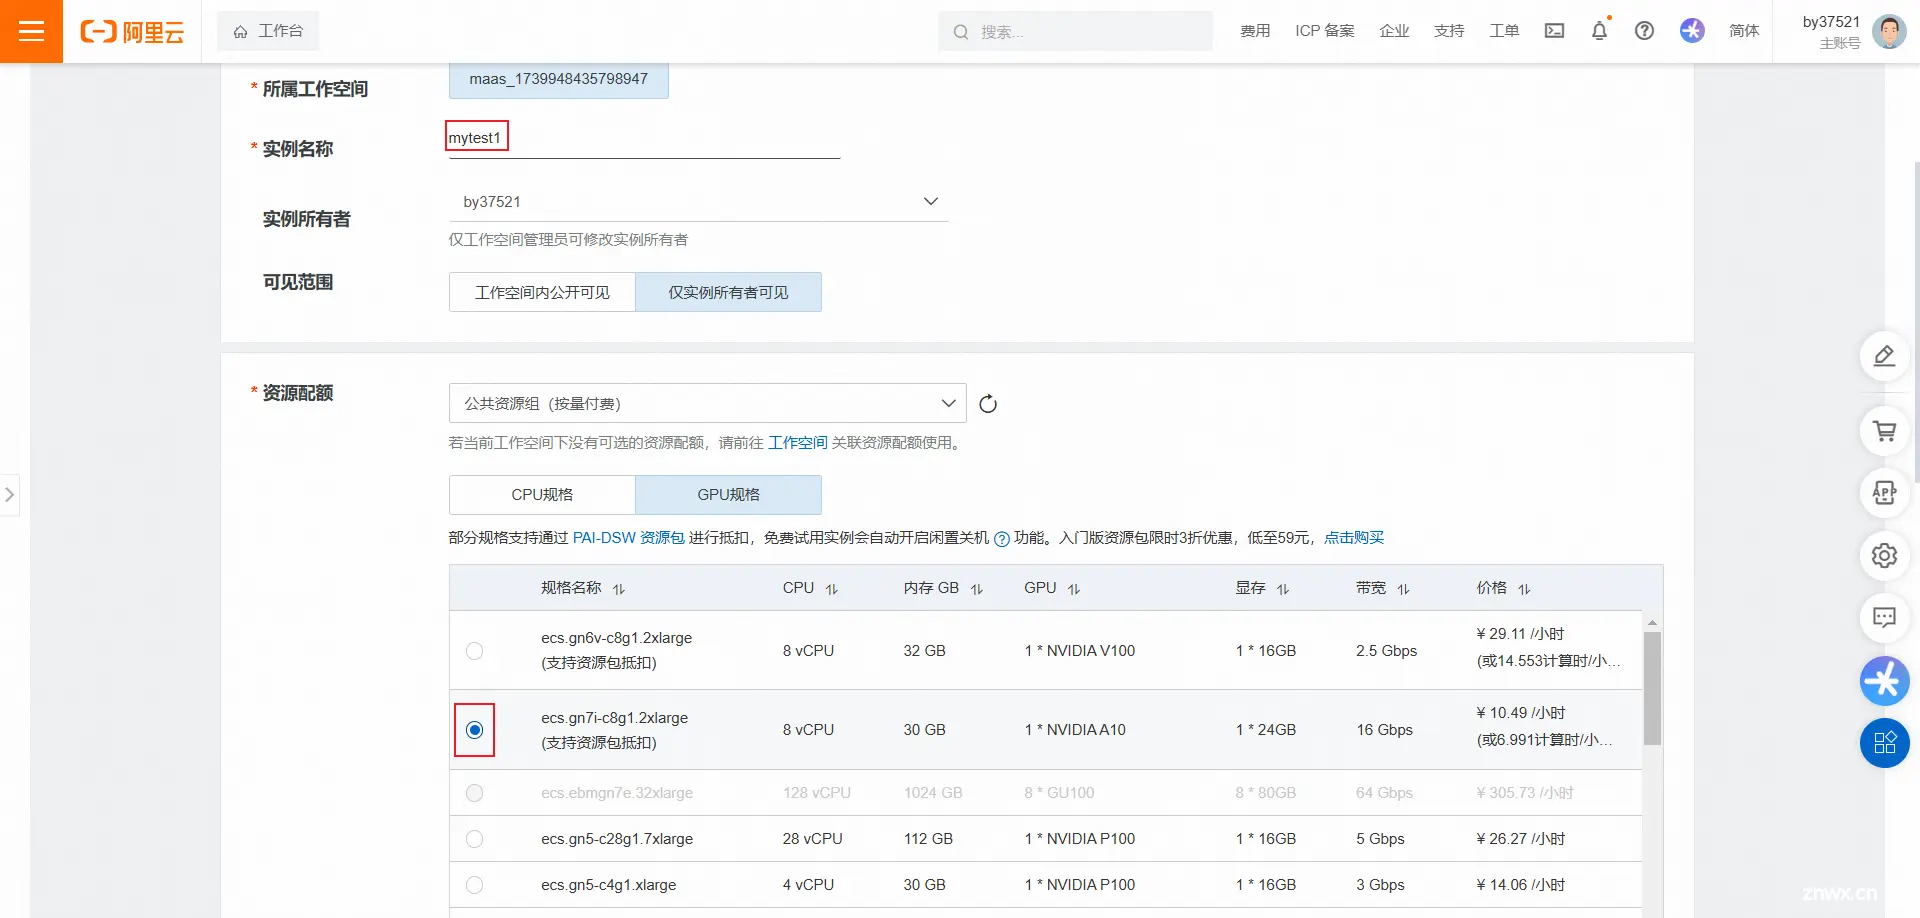
Task: Click the edit pencil floating icon
Action: pos(1884,356)
